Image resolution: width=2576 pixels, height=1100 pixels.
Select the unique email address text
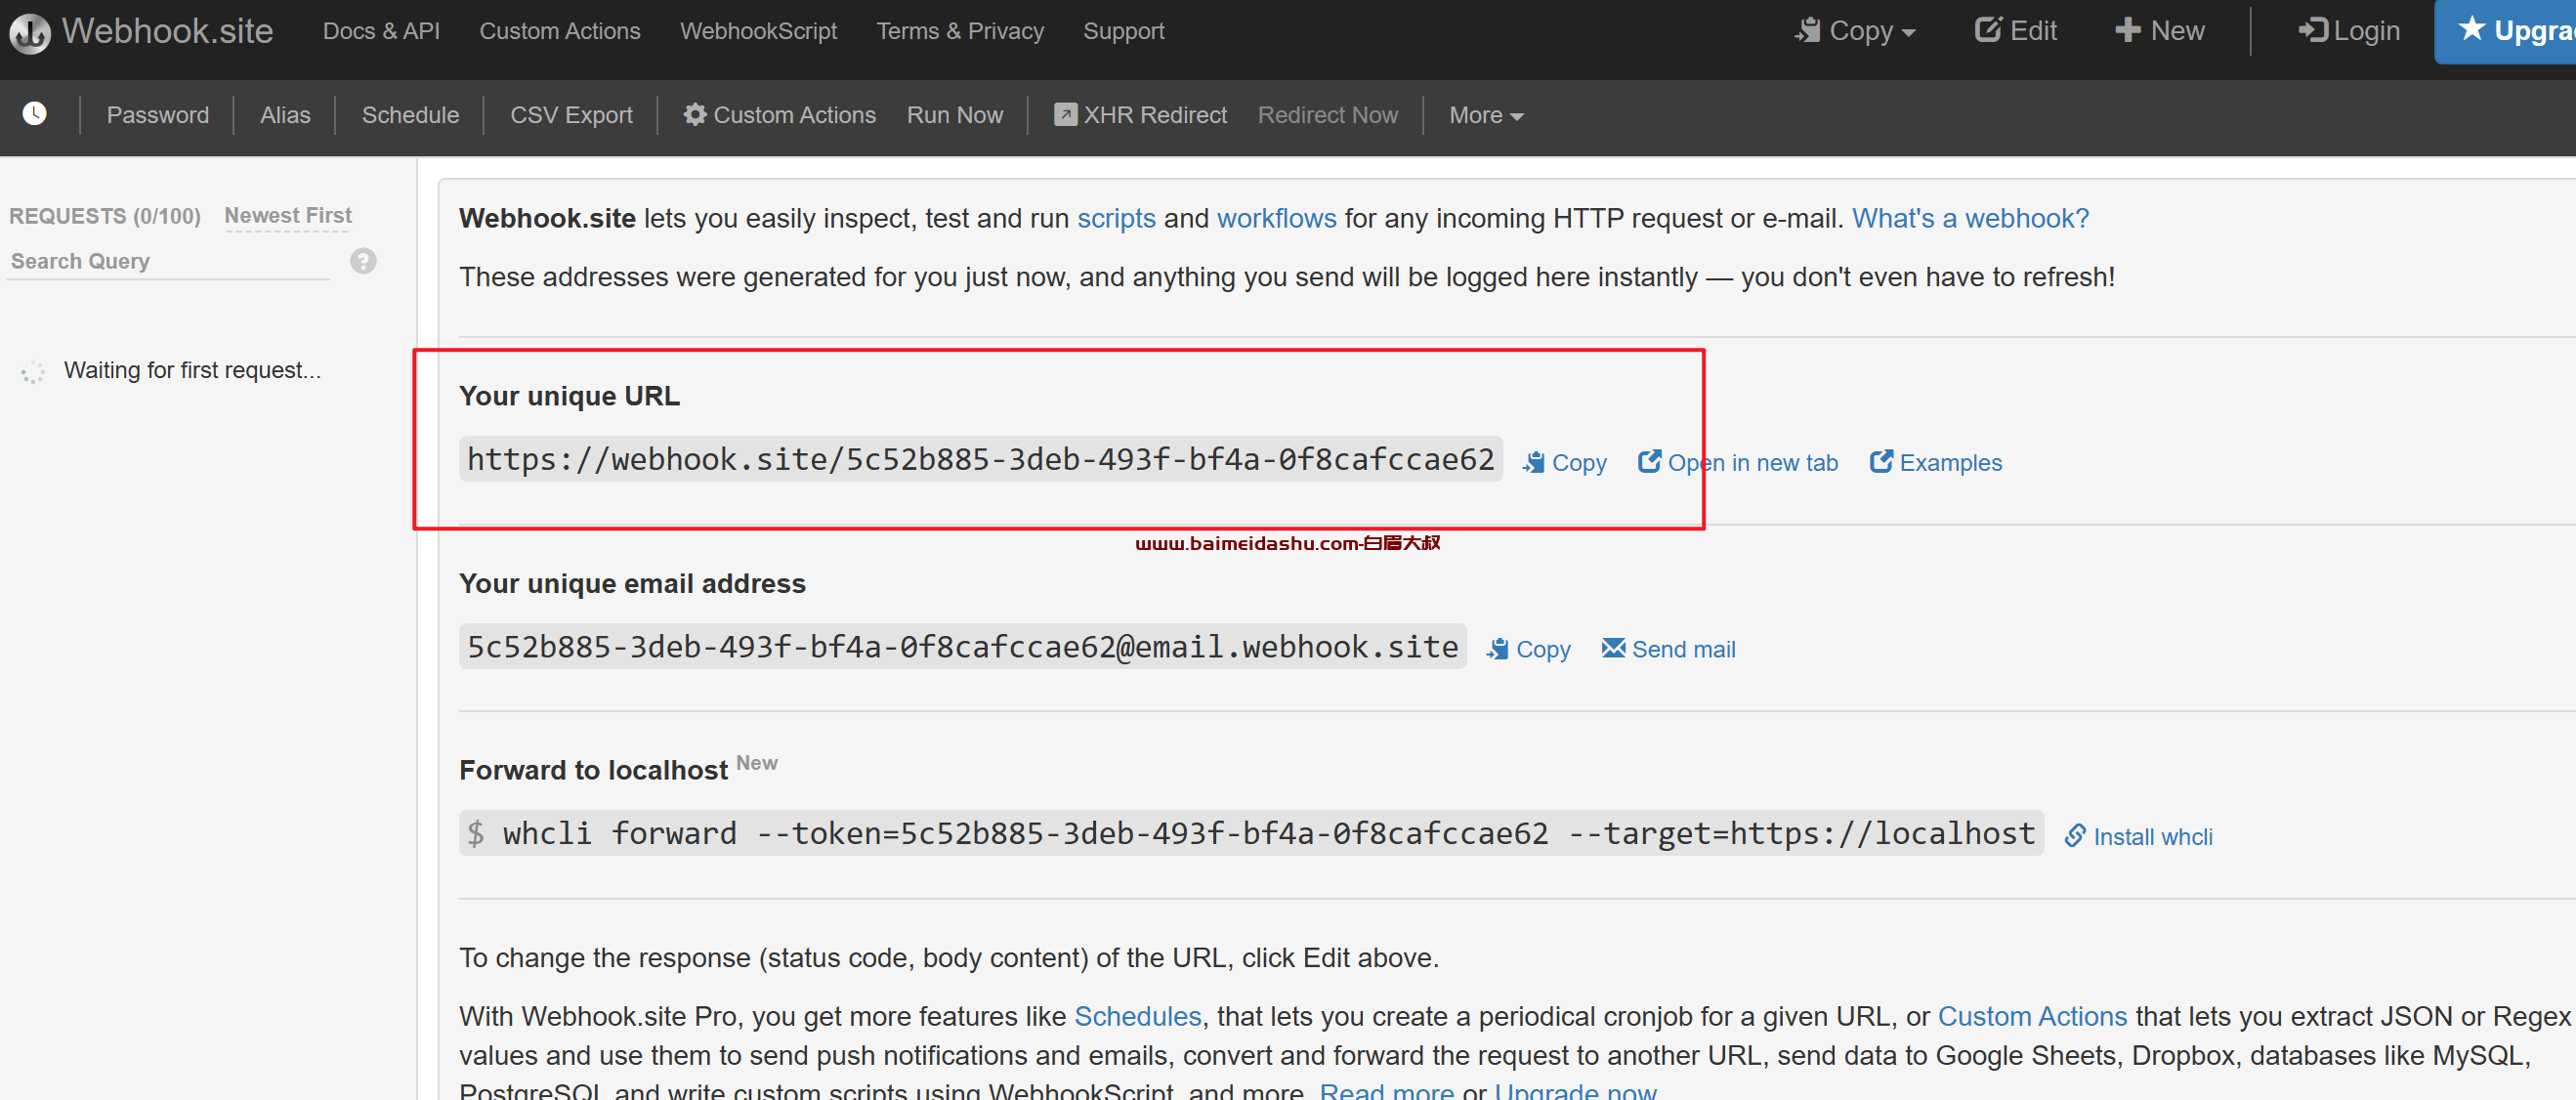click(962, 647)
